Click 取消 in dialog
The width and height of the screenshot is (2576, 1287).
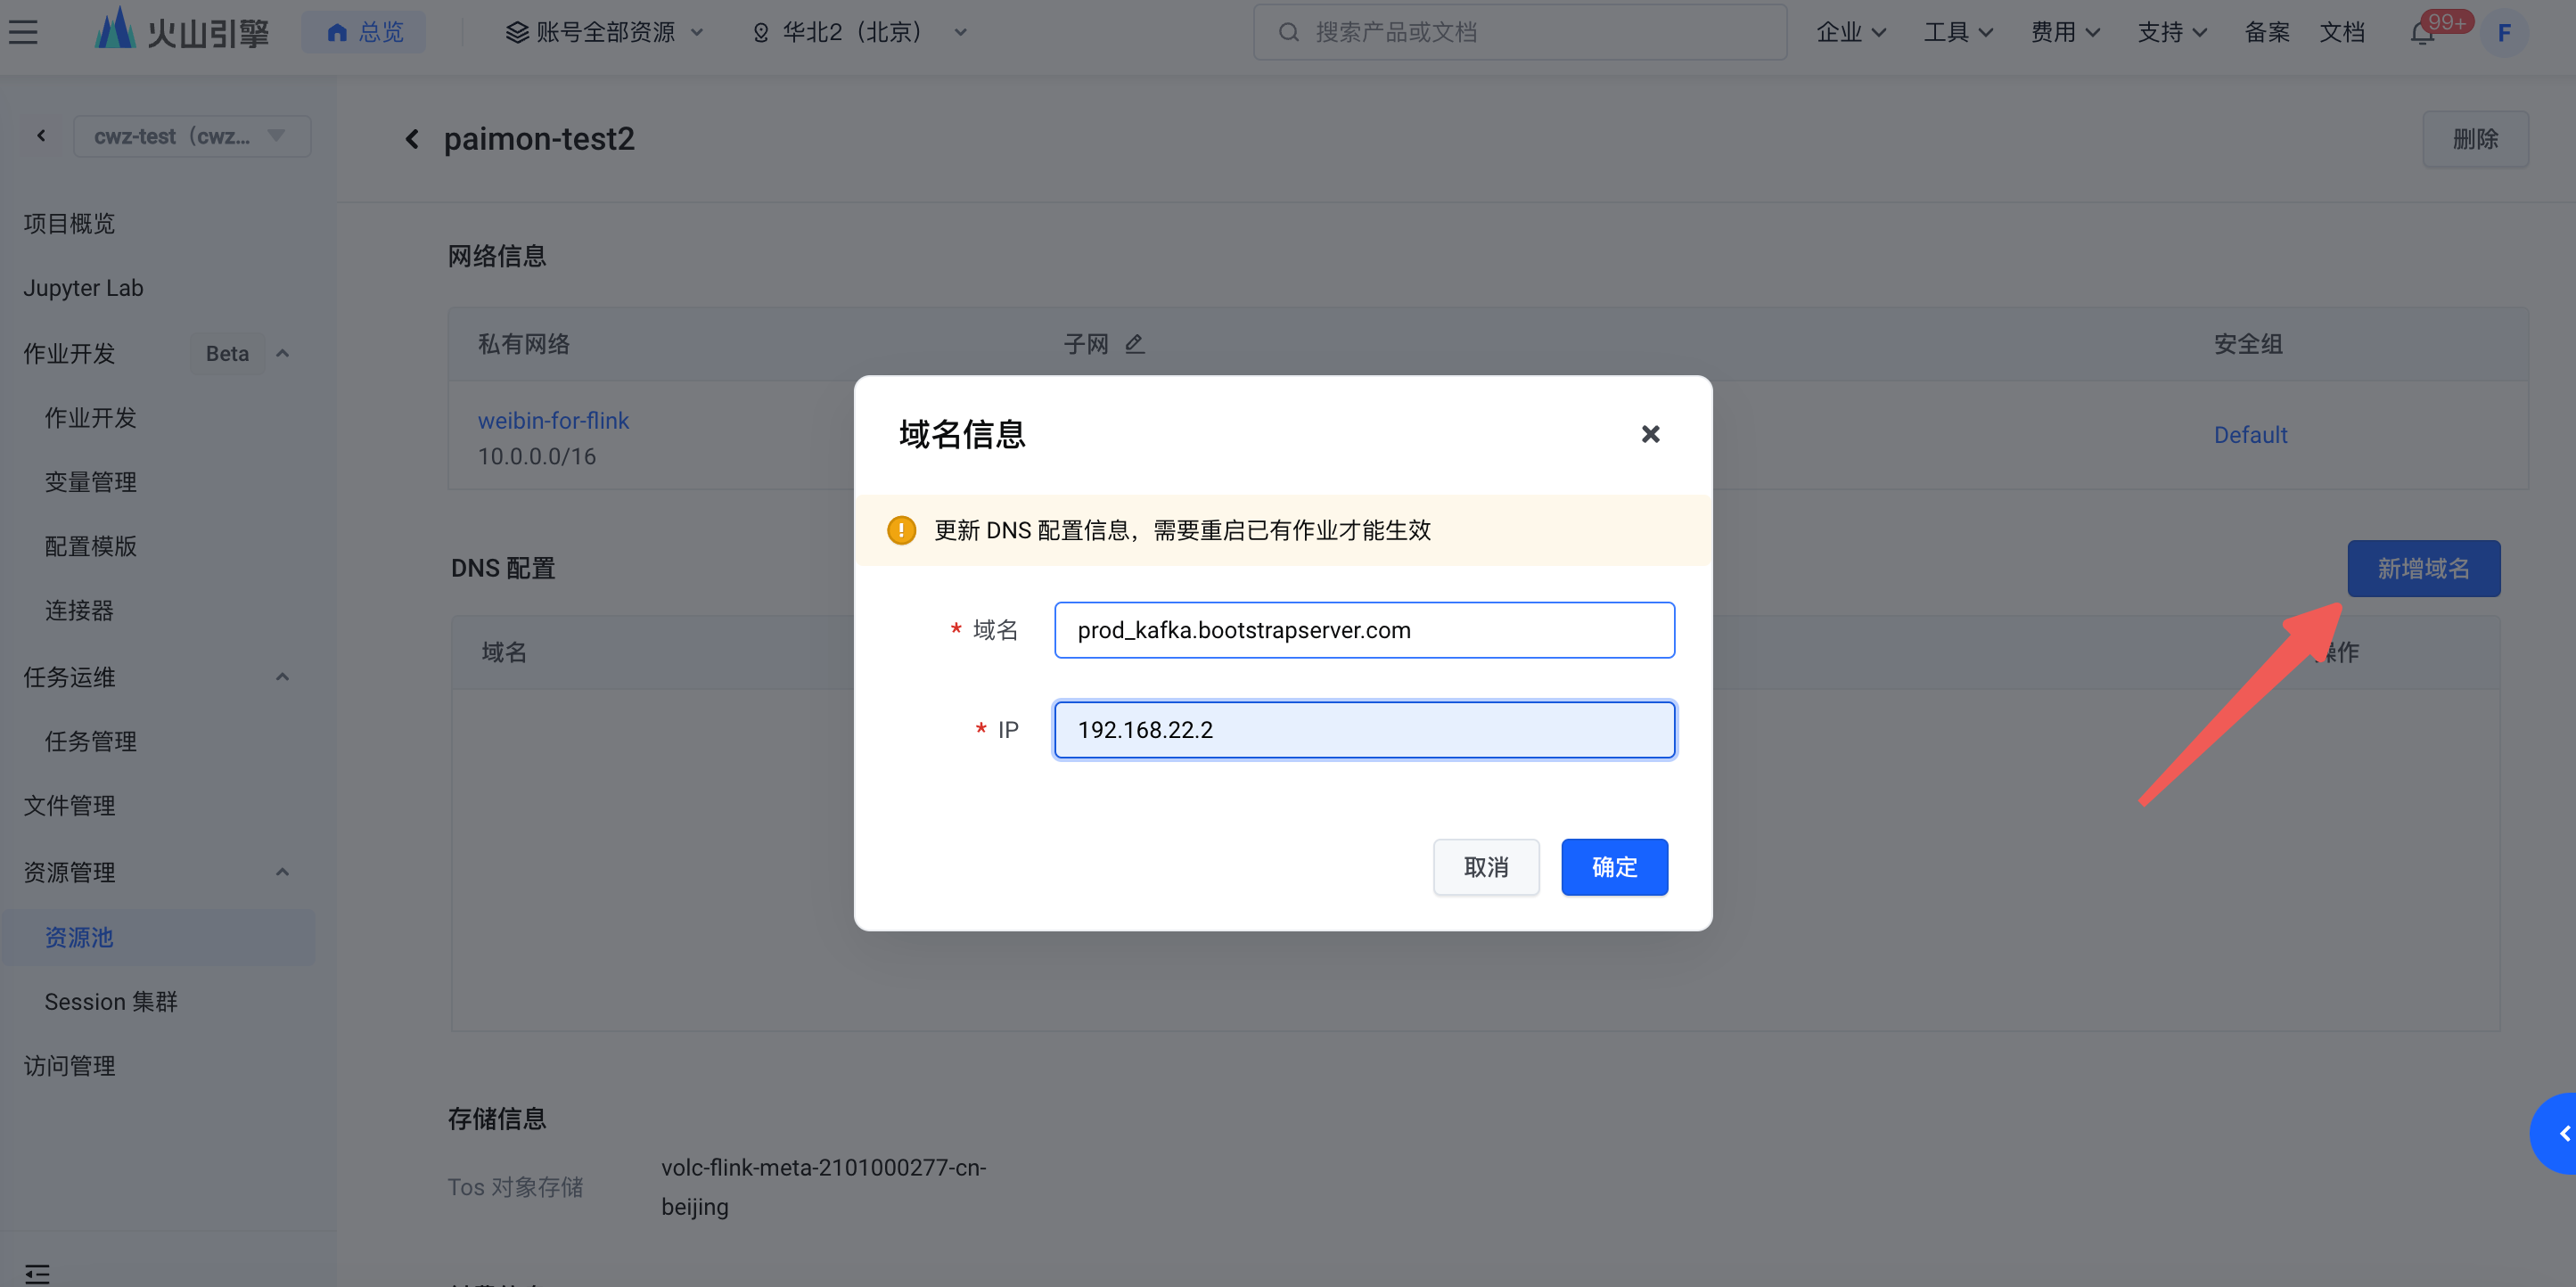point(1486,867)
